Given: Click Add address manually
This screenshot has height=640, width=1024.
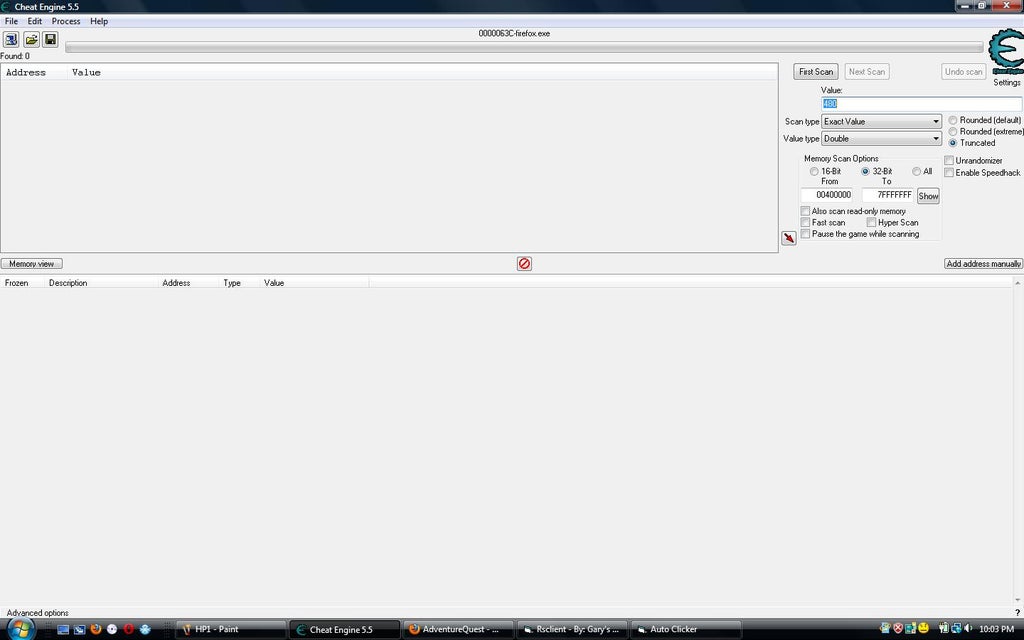Looking at the screenshot, I should [984, 263].
